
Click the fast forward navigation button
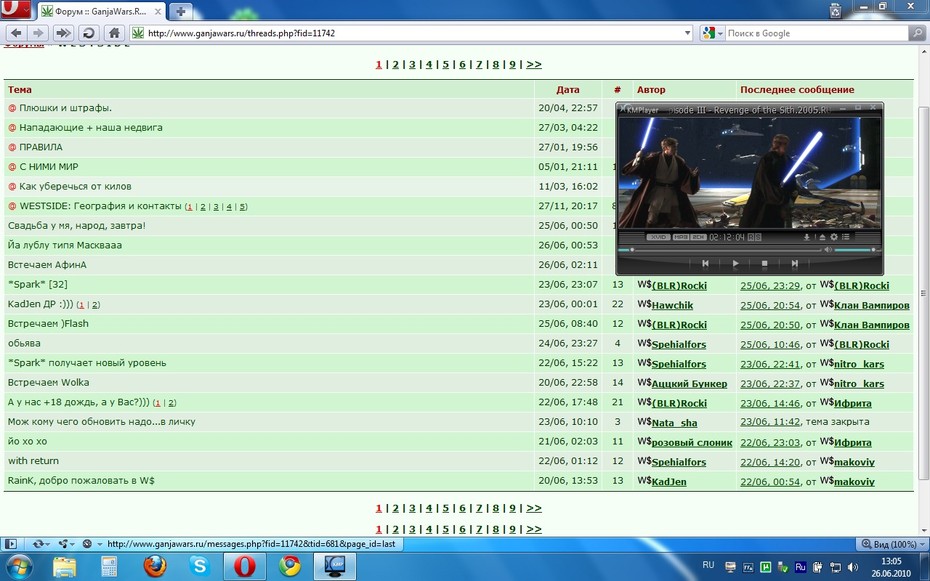[x=62, y=33]
